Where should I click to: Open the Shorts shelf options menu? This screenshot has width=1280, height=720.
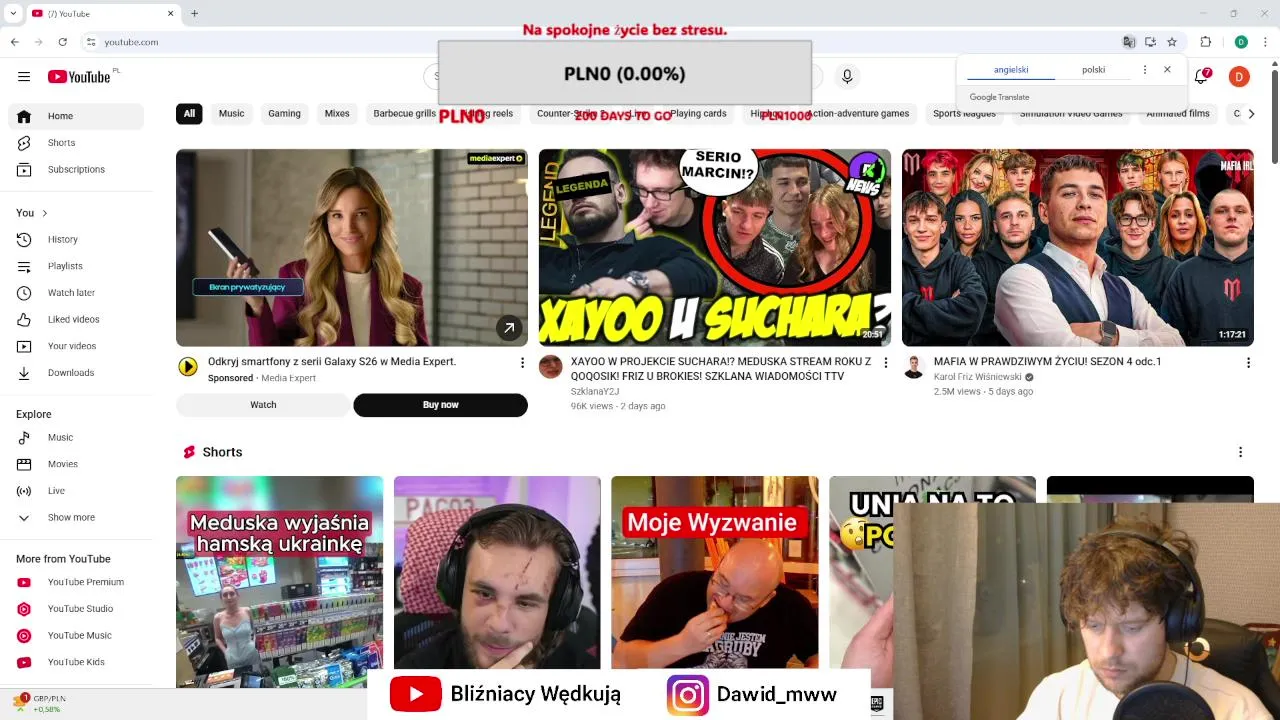point(1240,452)
